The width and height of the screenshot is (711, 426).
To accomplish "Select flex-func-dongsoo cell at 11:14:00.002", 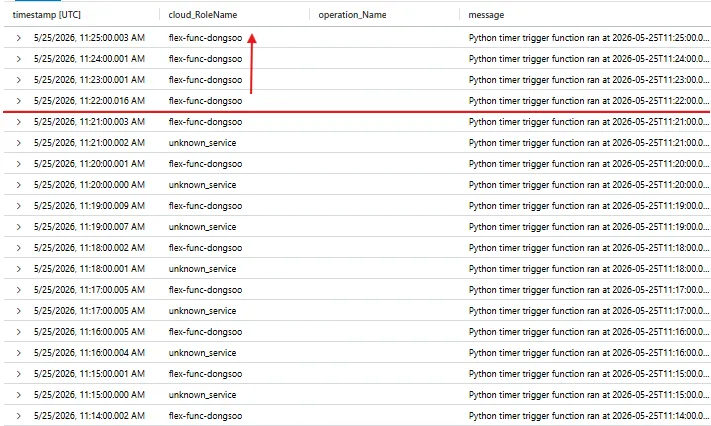I will 205,416.
